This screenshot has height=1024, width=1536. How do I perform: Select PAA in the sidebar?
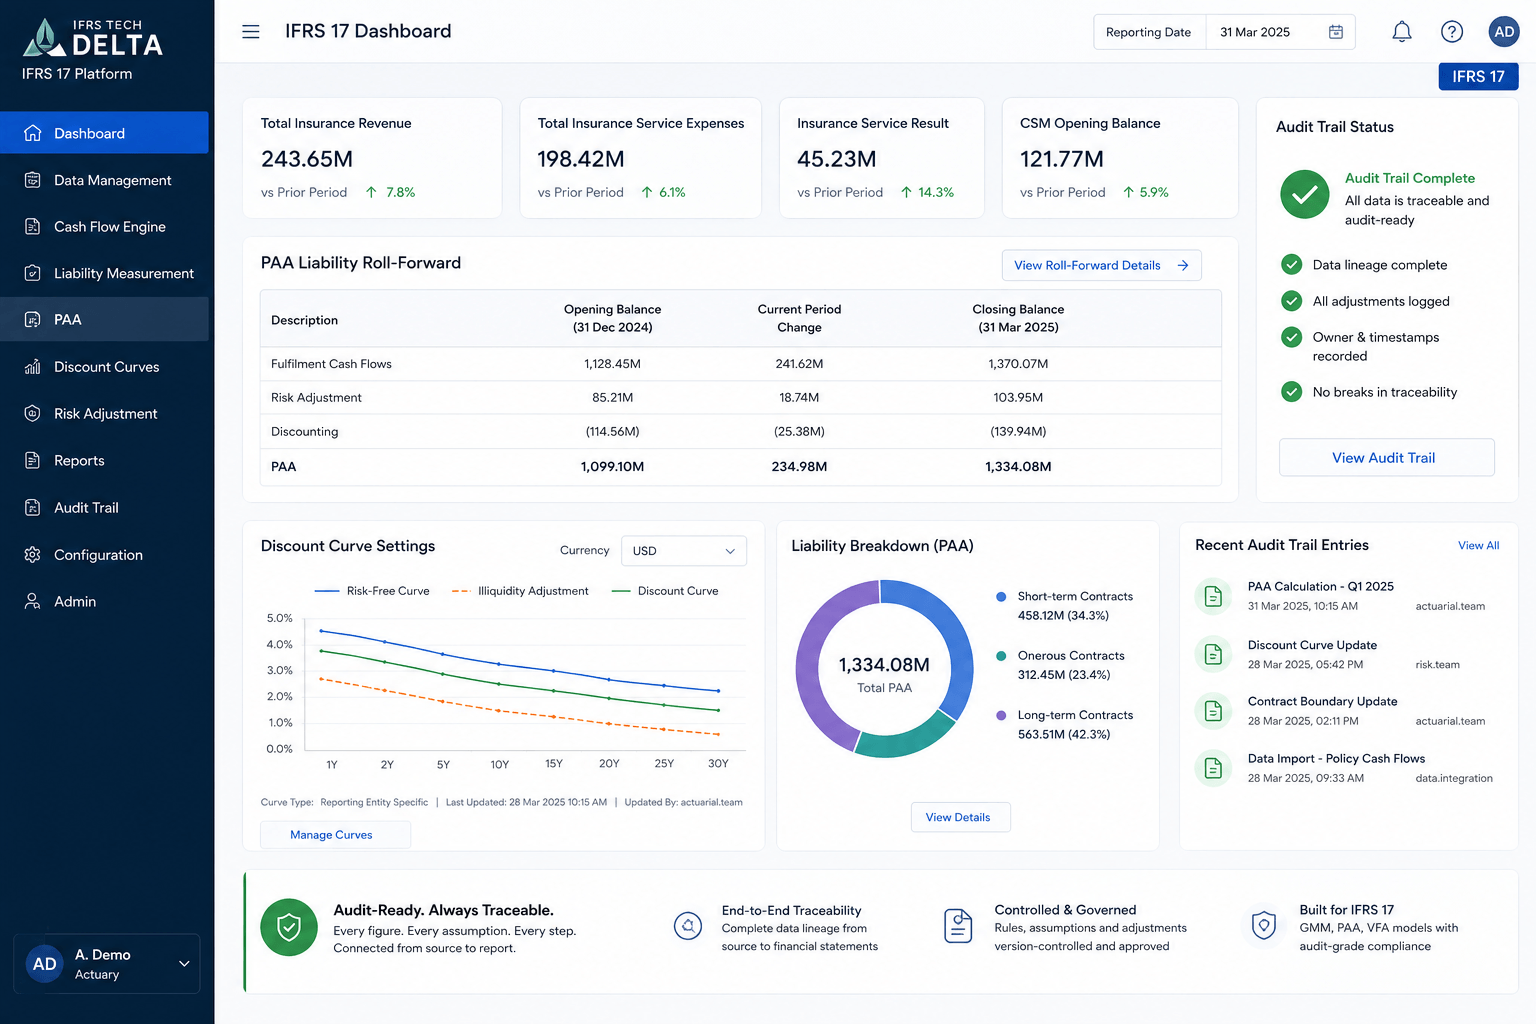click(104, 320)
